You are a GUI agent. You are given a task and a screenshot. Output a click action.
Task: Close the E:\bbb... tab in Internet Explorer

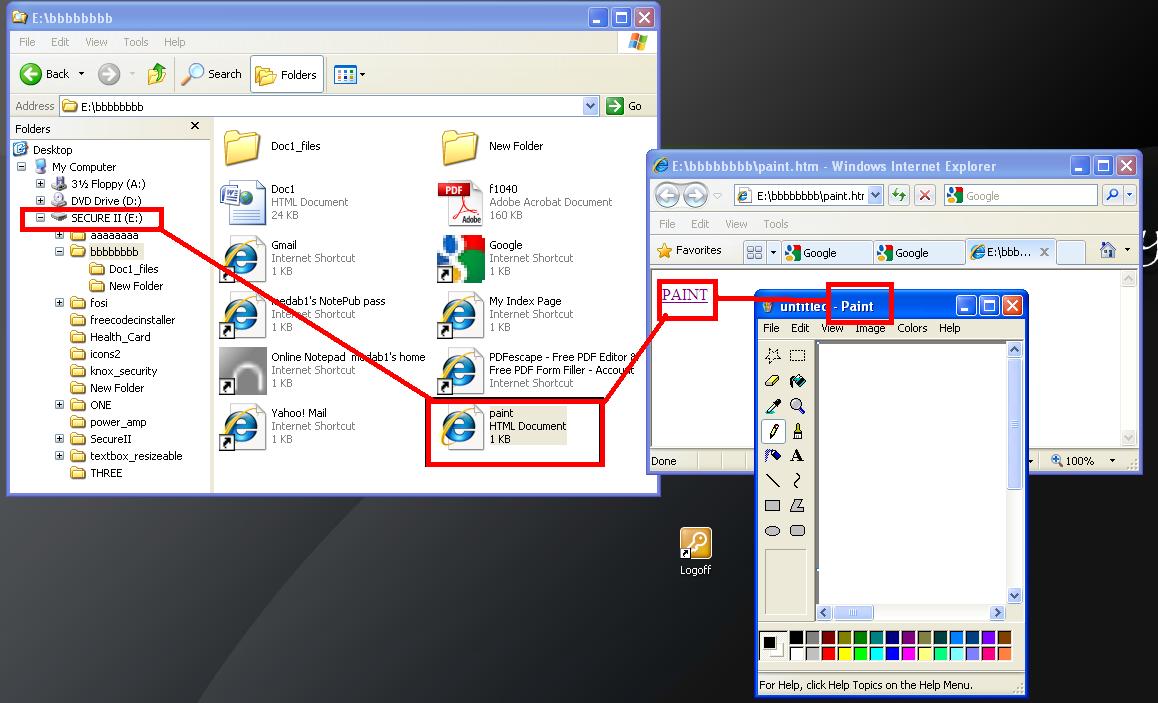[1044, 252]
